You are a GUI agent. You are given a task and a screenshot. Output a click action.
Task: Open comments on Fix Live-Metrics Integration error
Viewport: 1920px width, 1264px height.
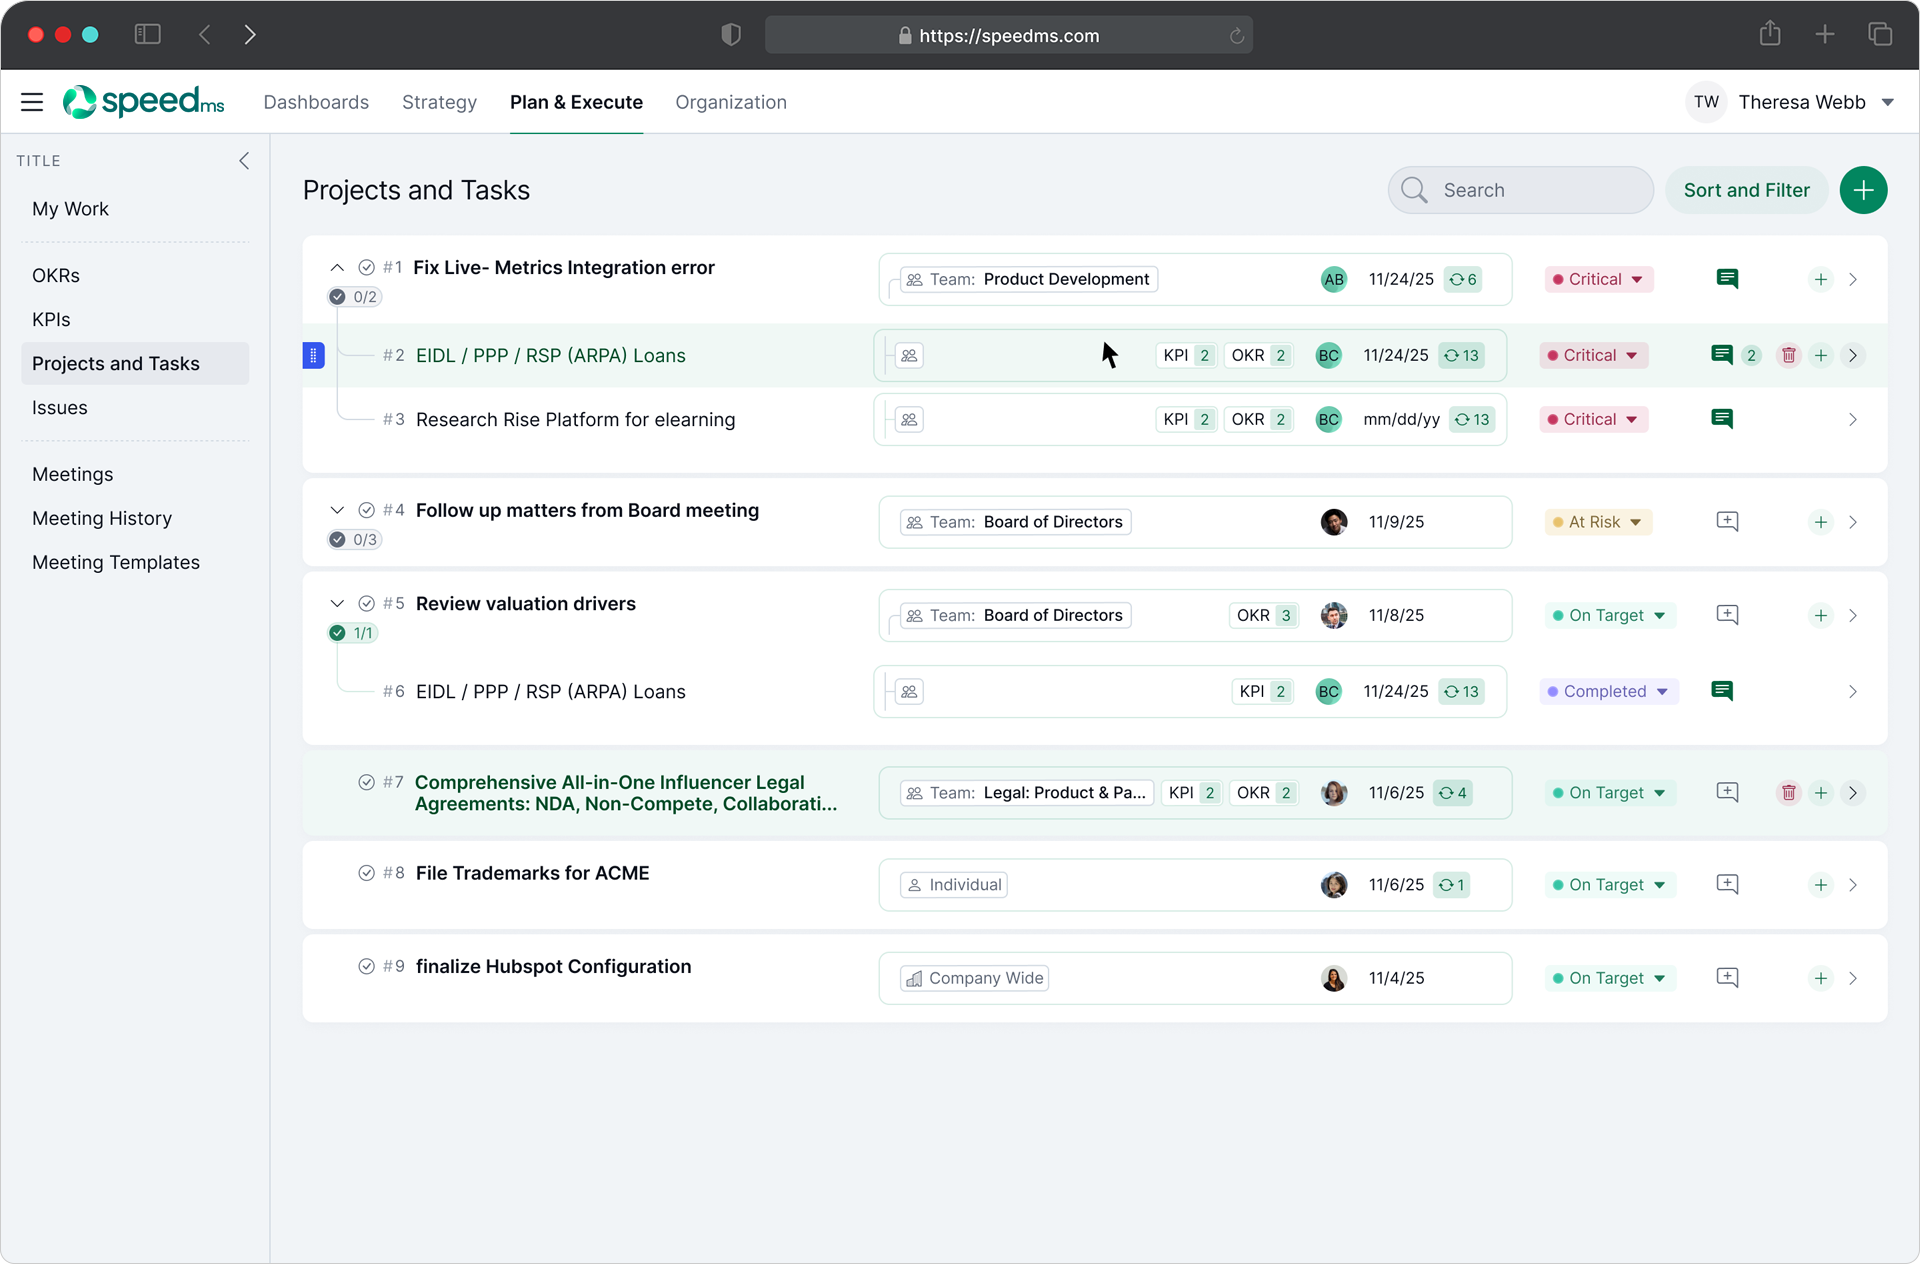(1727, 279)
